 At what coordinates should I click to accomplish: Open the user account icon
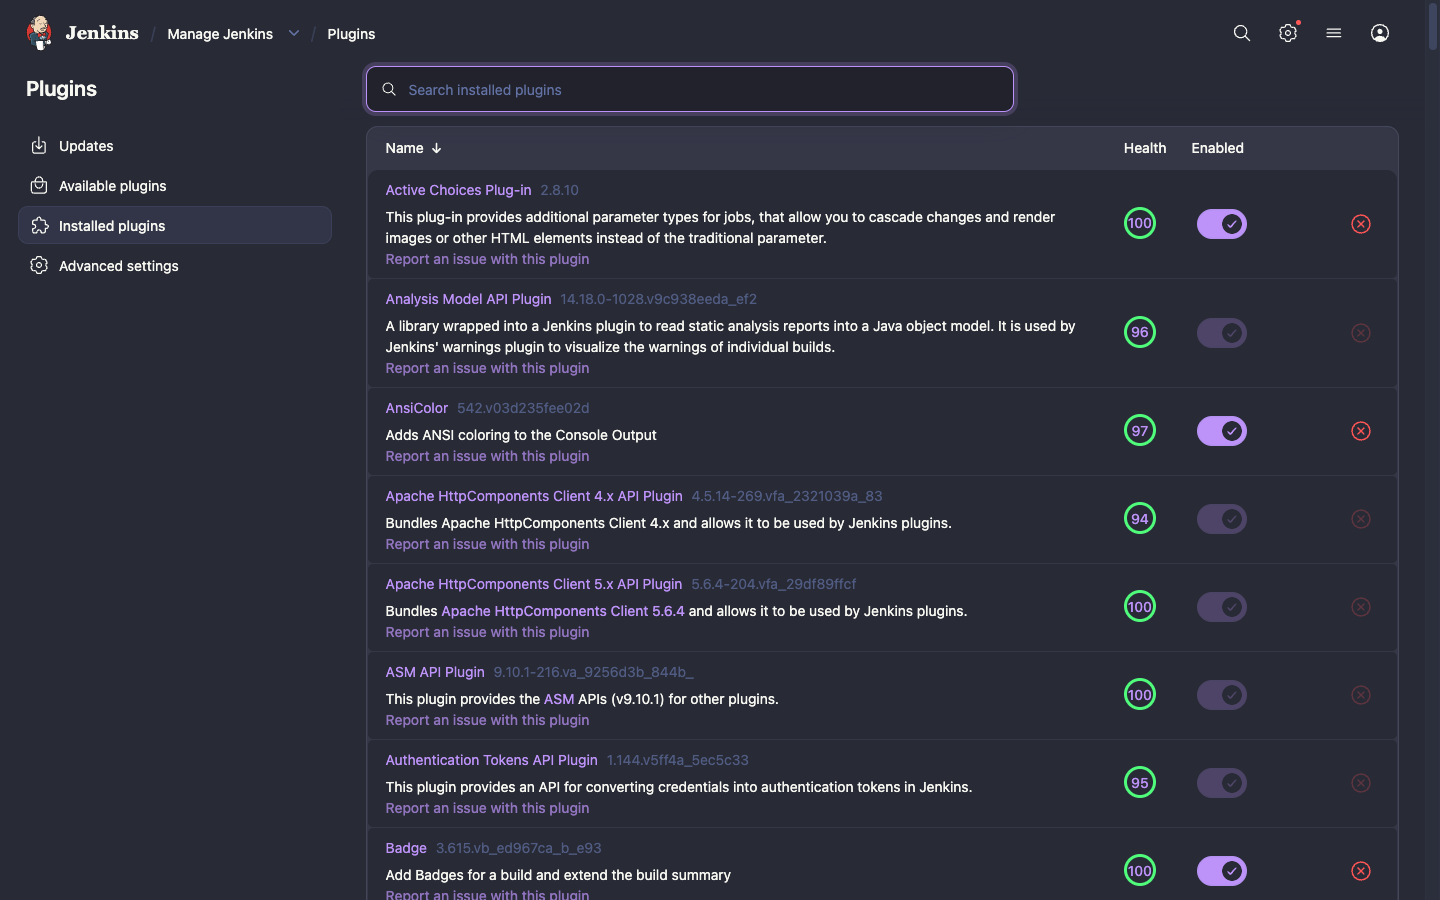coord(1380,33)
